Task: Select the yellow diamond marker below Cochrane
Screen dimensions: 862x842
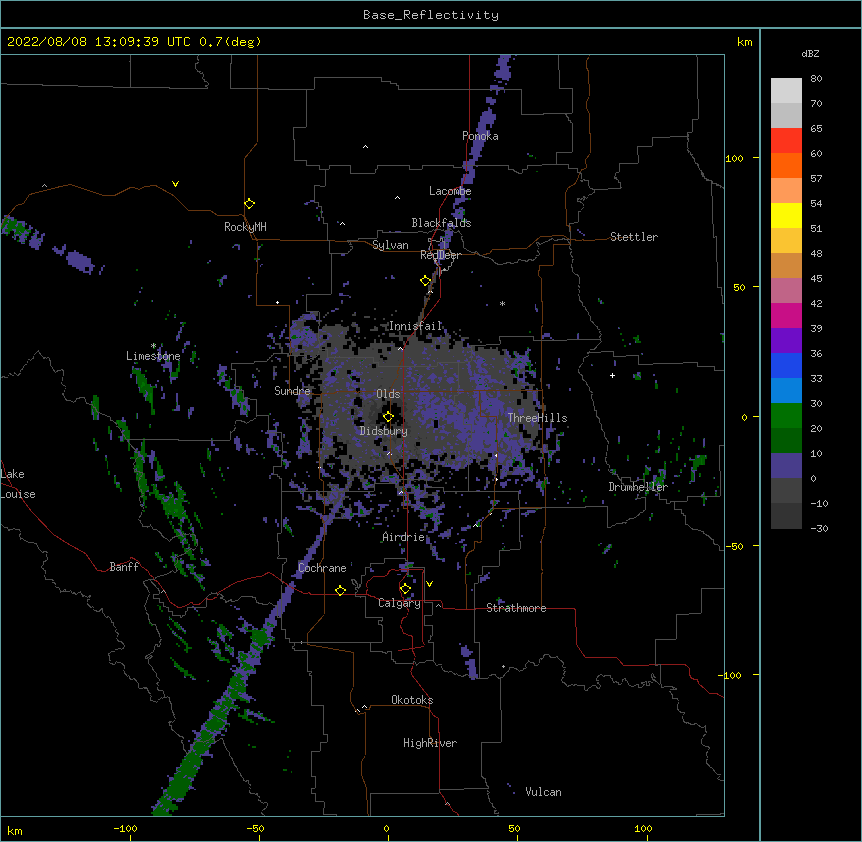Action: click(340, 590)
